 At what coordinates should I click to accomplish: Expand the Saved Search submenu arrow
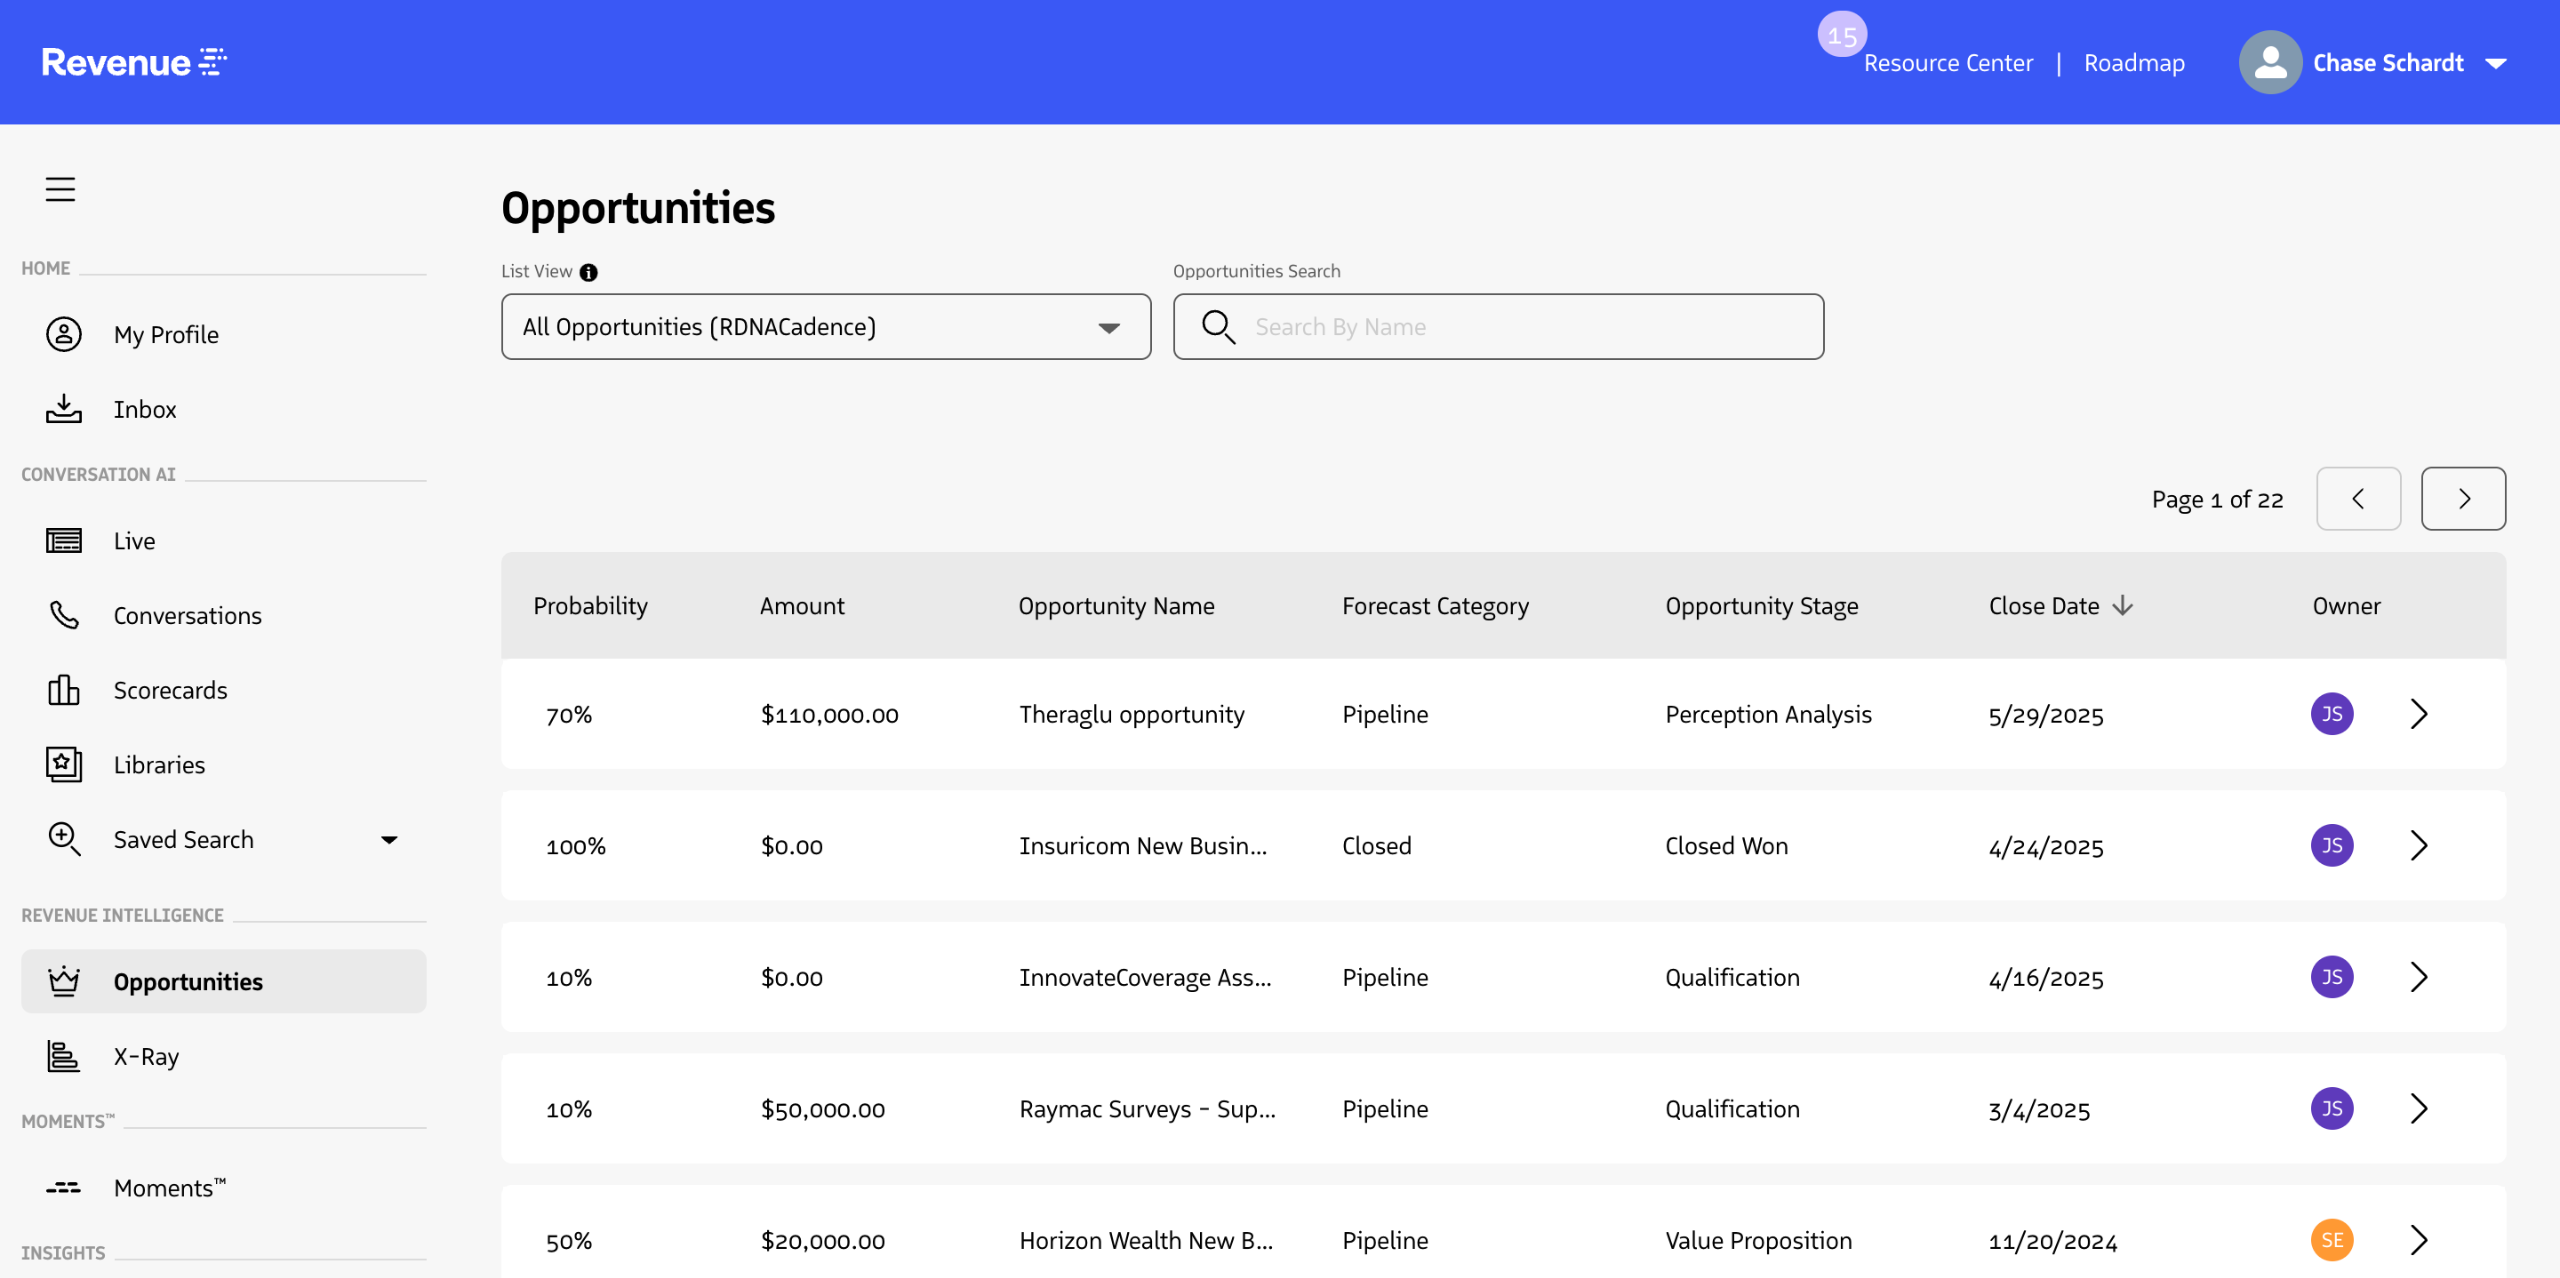click(x=389, y=840)
